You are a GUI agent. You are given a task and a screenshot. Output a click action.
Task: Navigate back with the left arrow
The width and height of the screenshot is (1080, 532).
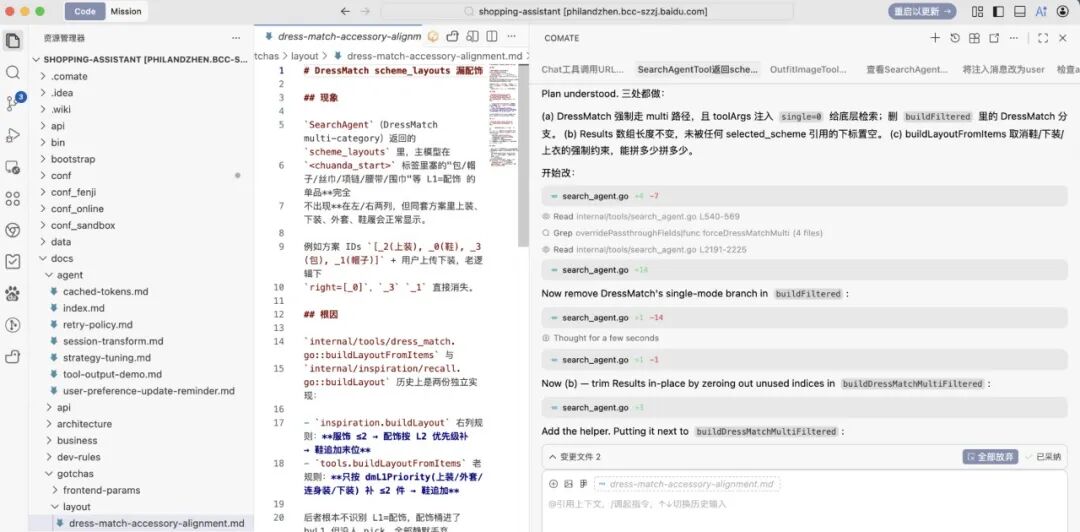tap(345, 11)
